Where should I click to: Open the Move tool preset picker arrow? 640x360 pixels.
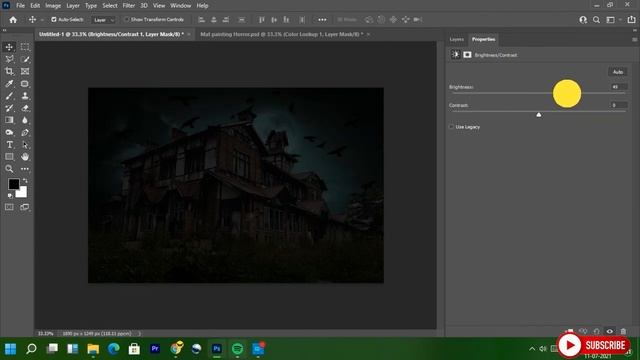pyautogui.click(x=42, y=20)
